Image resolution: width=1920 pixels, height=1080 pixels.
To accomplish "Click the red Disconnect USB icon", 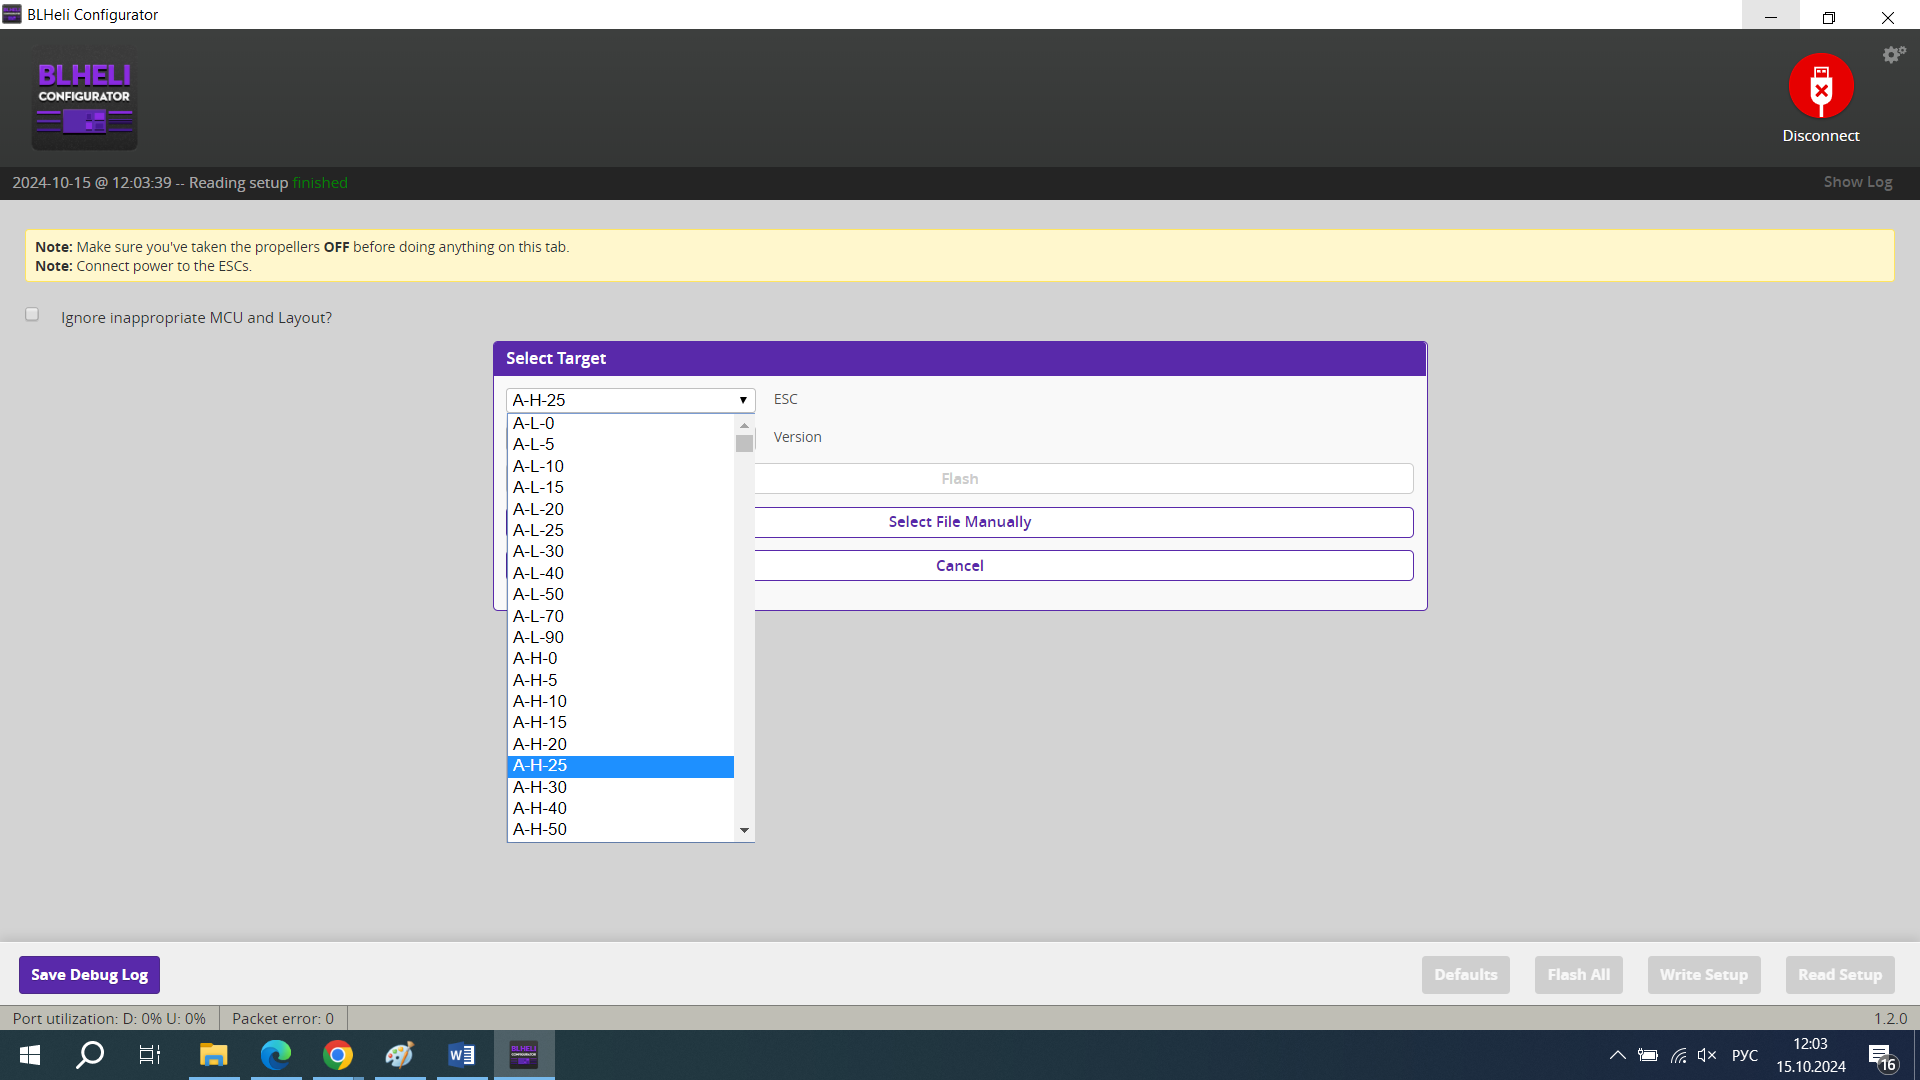I will (x=1820, y=86).
